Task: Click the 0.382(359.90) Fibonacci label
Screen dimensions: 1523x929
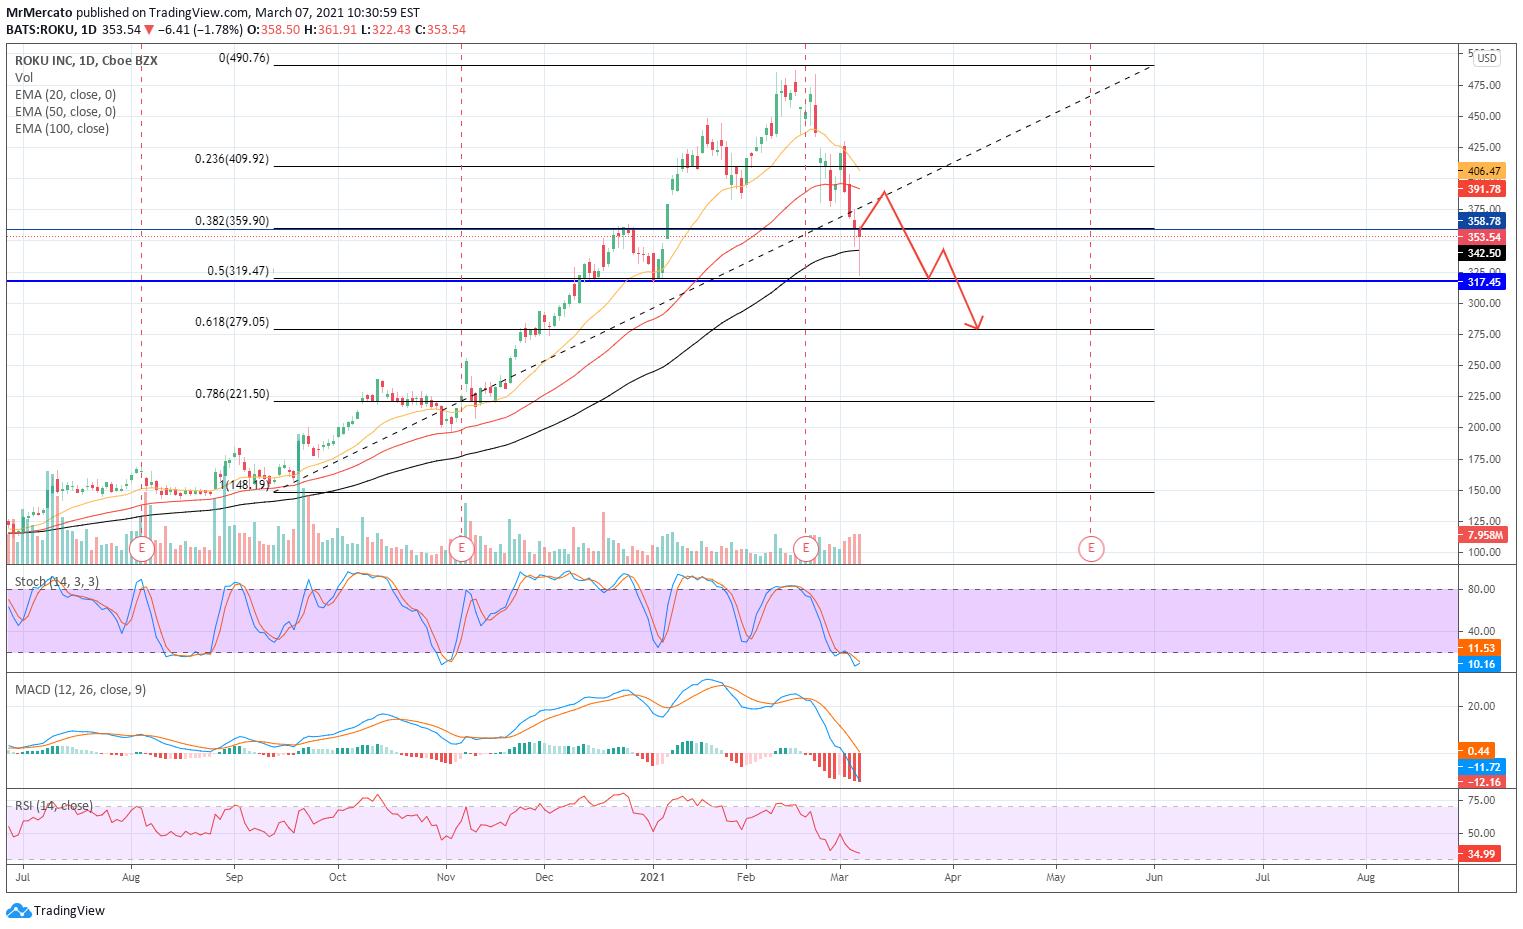Action: 232,221
